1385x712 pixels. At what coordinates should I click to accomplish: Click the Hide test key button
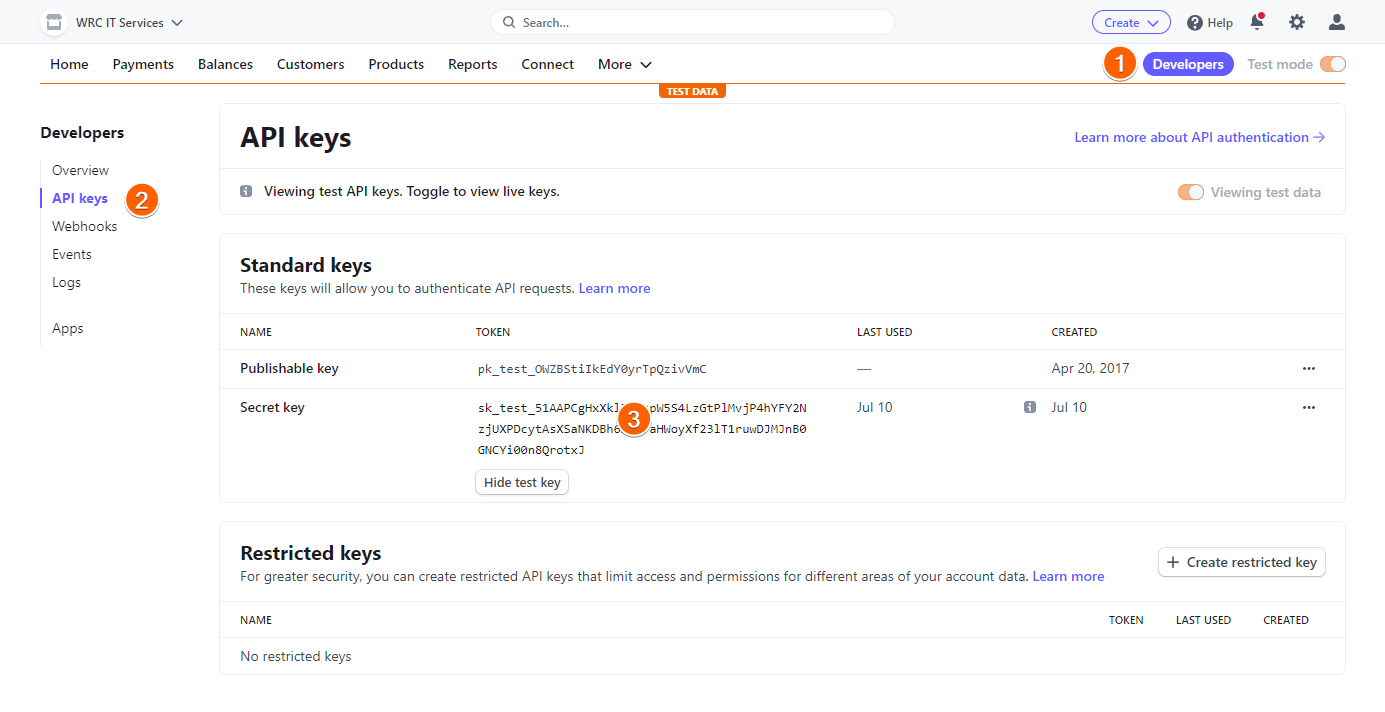coord(522,482)
